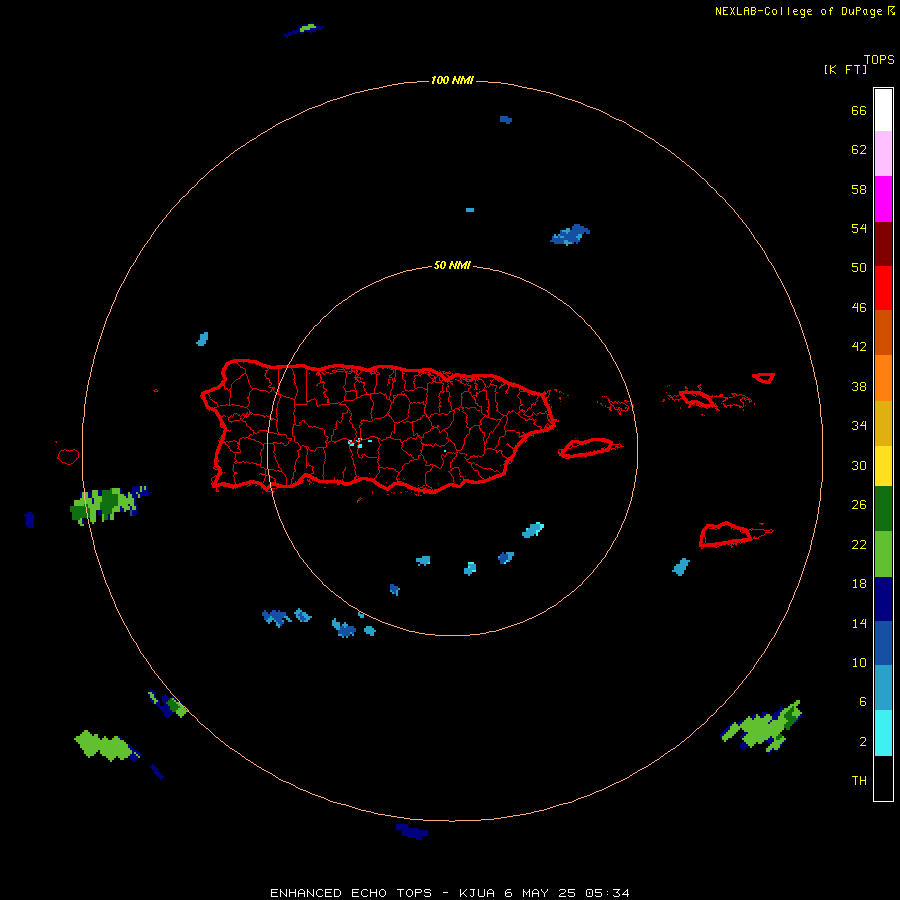Viewport: 900px width, 900px height.
Task: Click the 50 NMI range ring label
Action: (x=452, y=265)
